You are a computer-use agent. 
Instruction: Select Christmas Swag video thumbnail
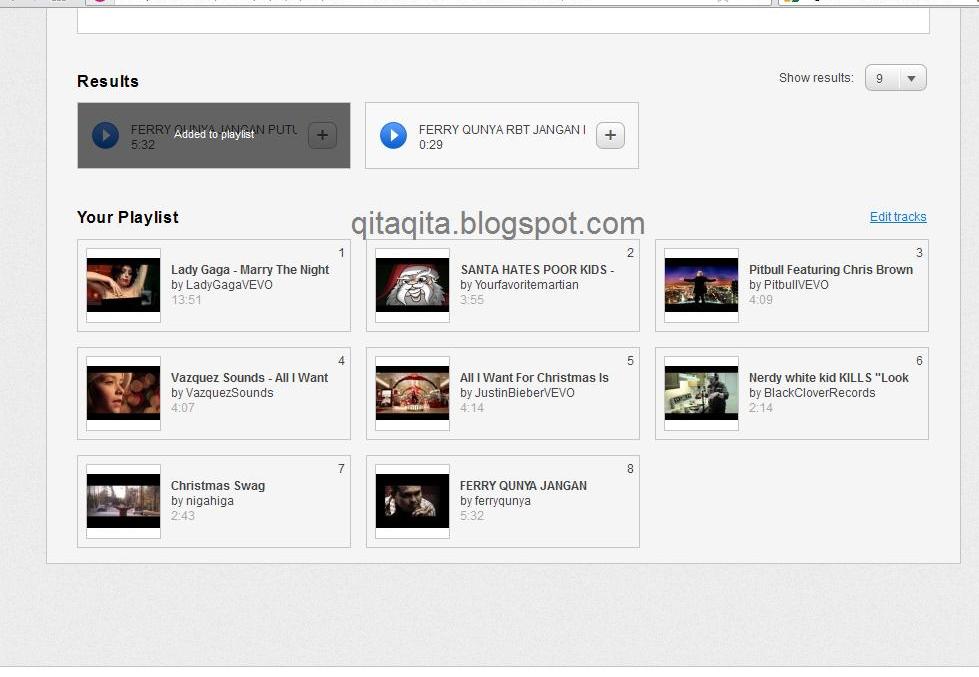[x=124, y=502]
